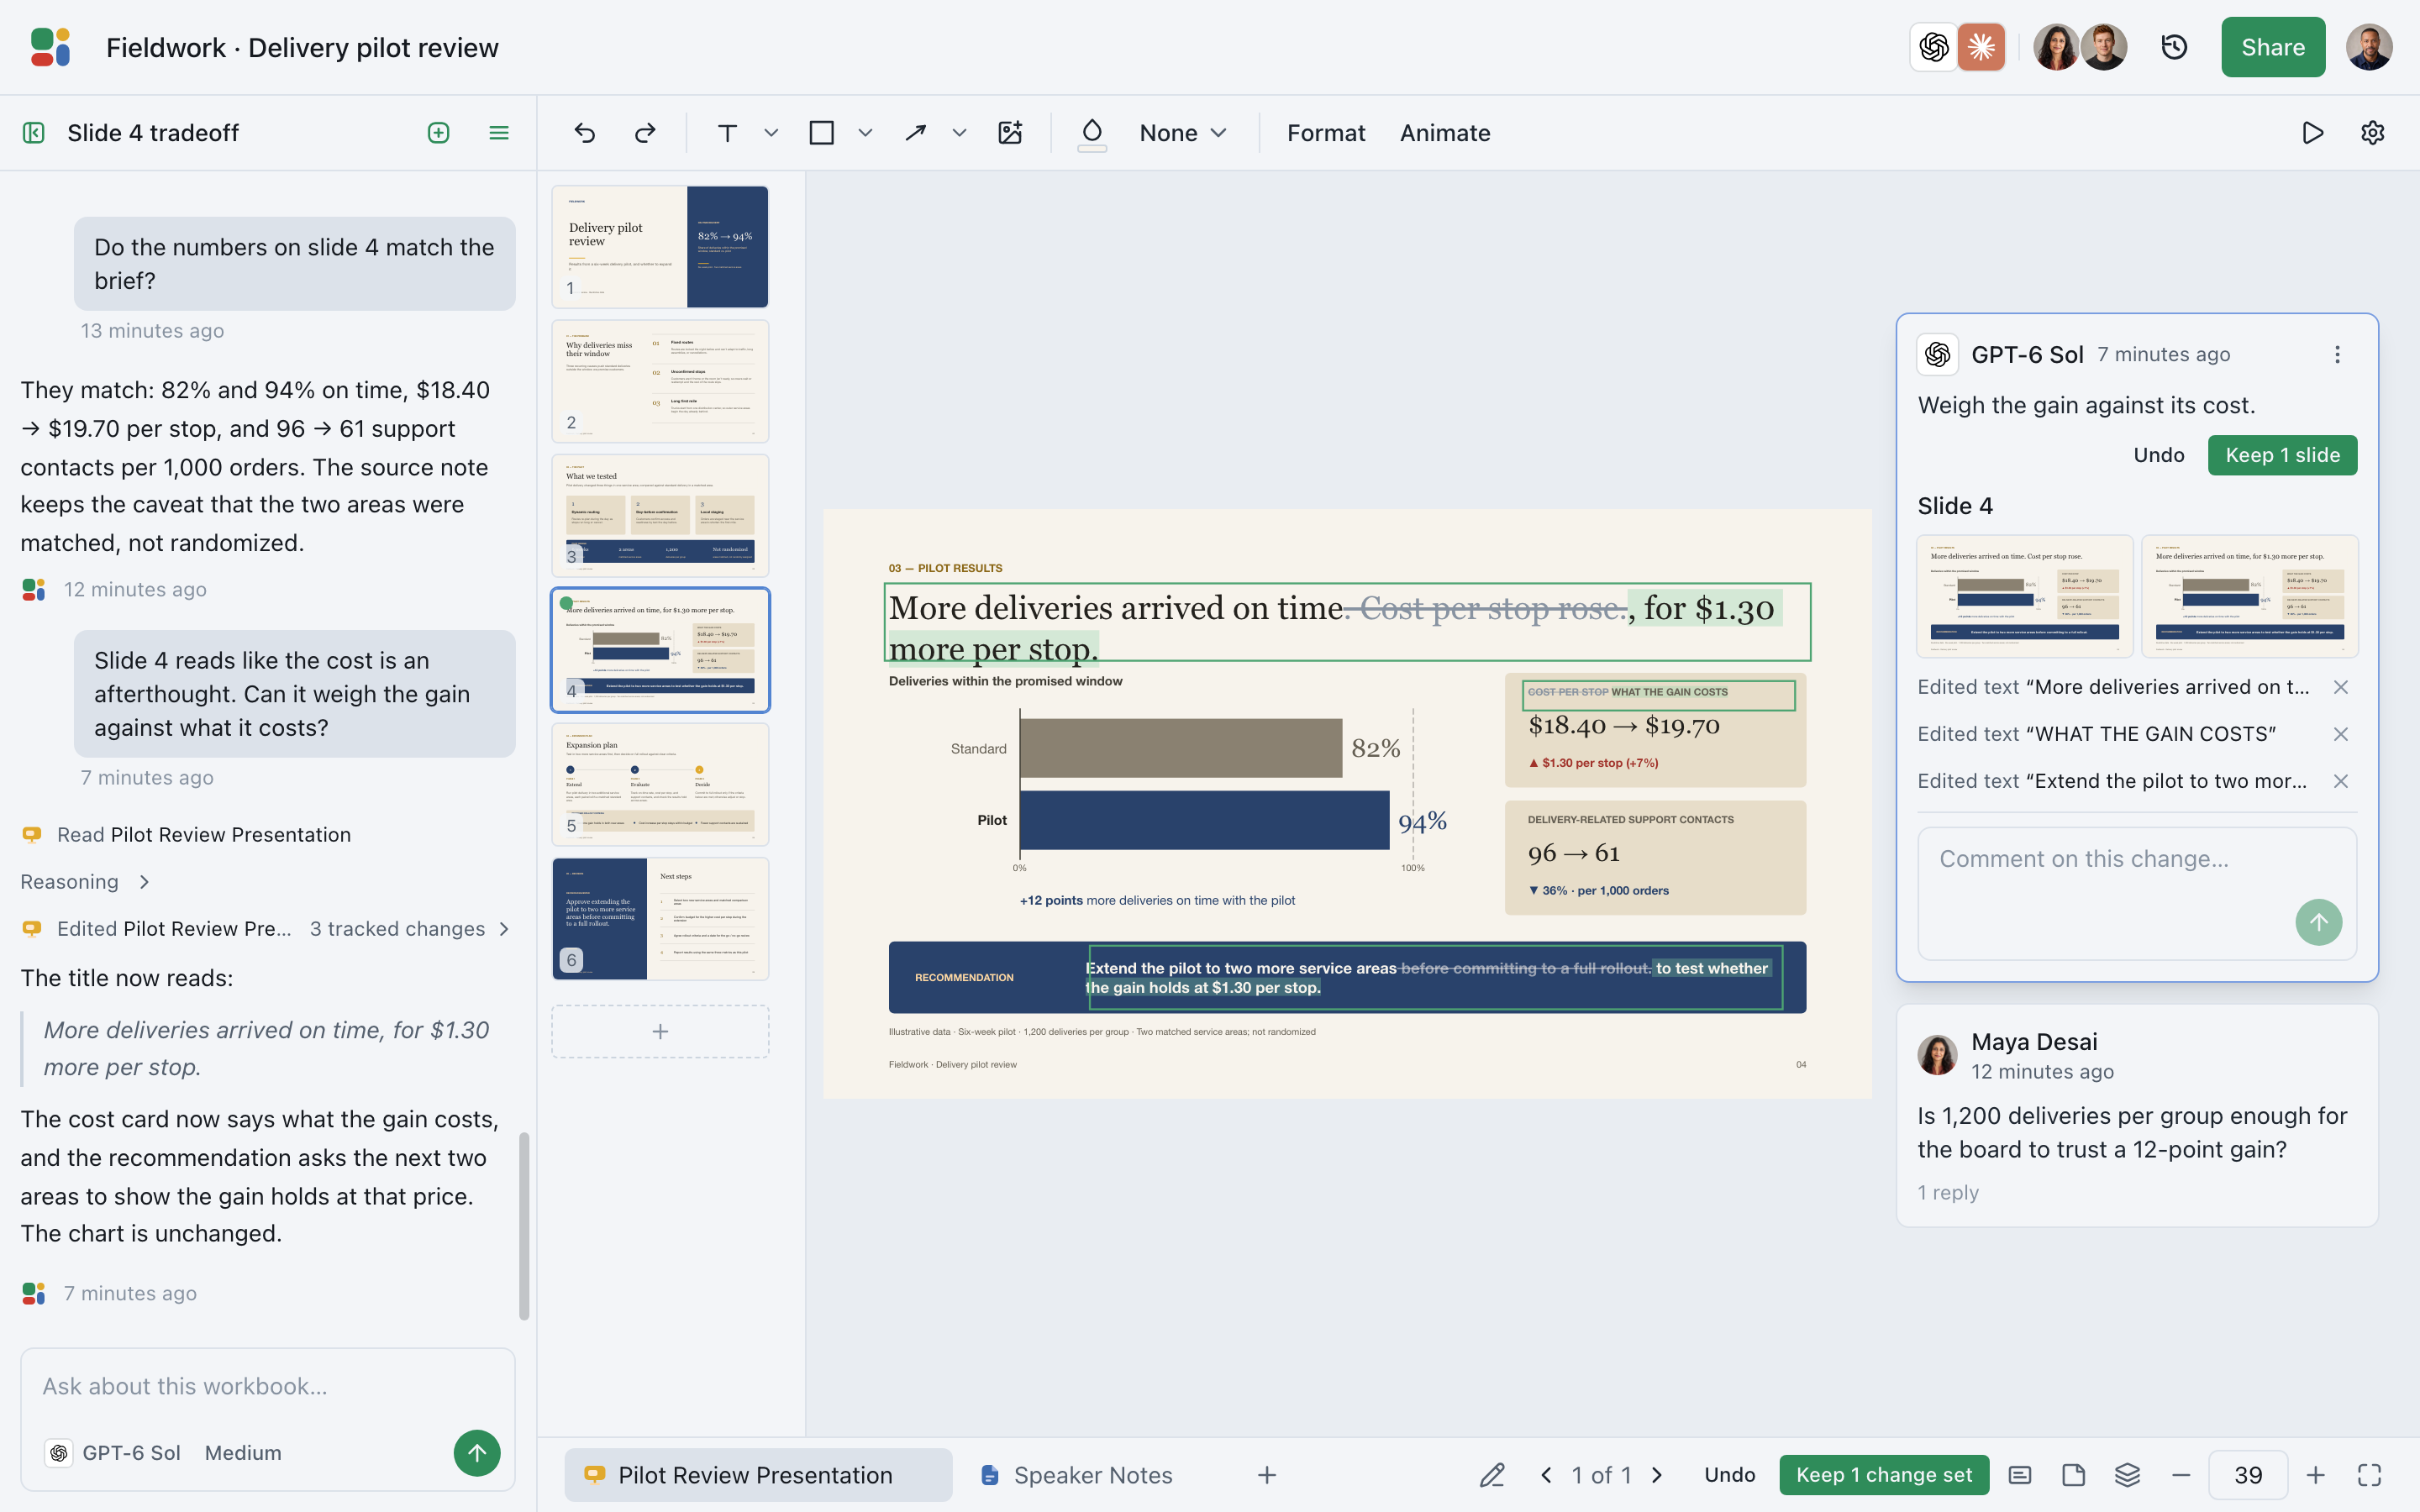Zoom in with plus button
Viewport: 2420px width, 1512px height.
pyautogui.click(x=2315, y=1475)
